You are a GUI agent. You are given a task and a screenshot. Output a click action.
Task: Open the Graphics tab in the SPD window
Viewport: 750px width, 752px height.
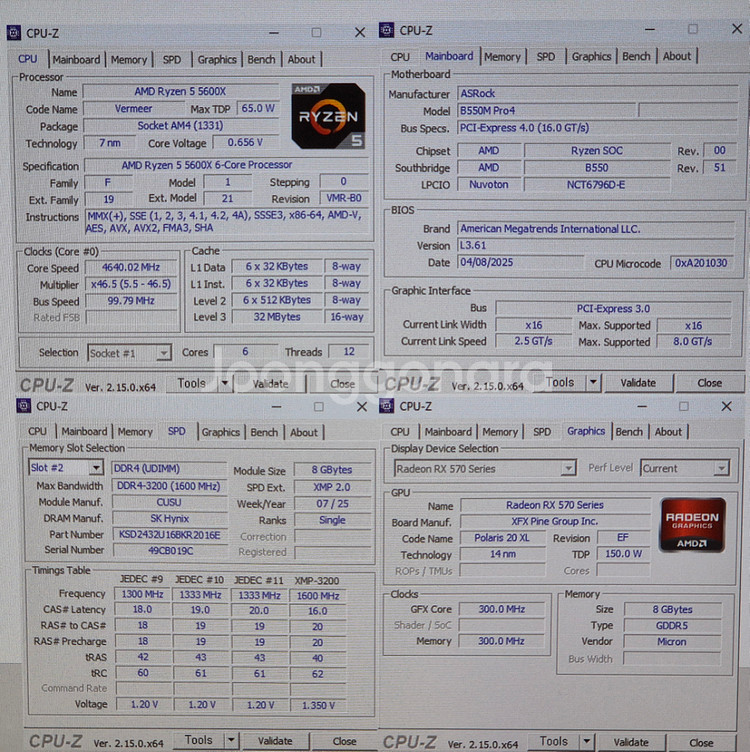tap(220, 432)
